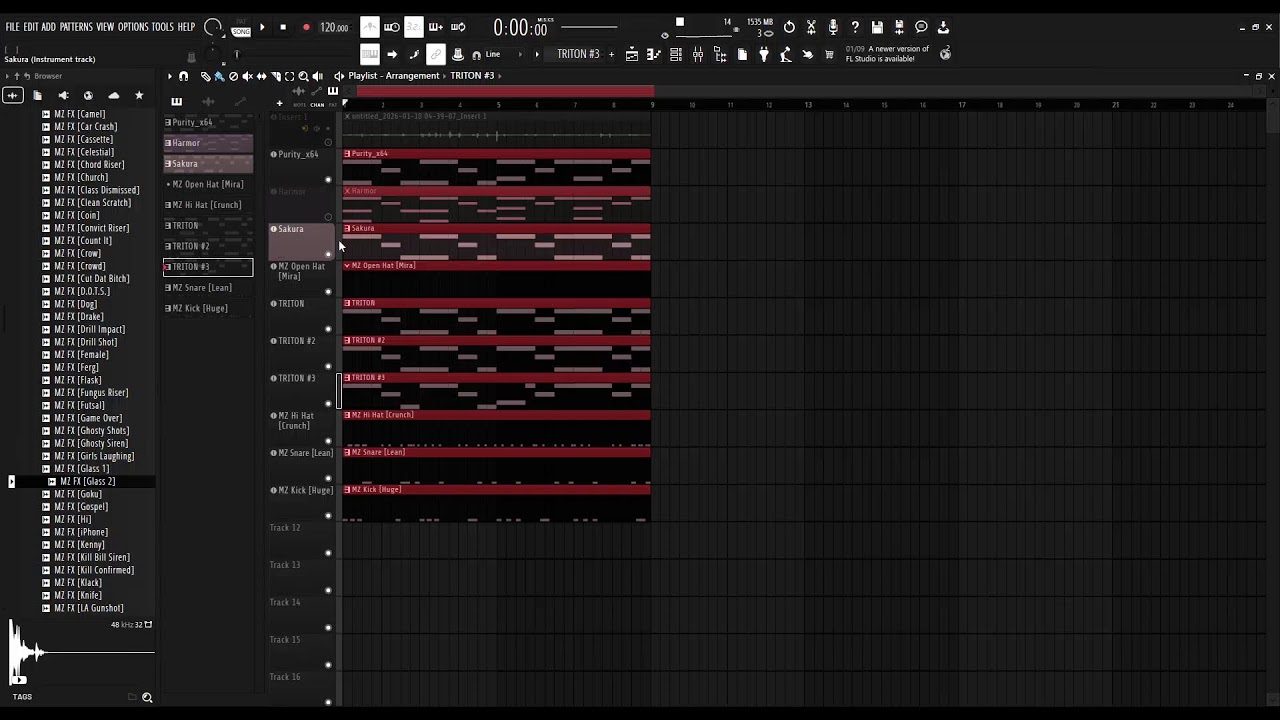Pick the TRITON #2 pattern in the picker
Screen dimensions: 1280x720
pos(208,246)
